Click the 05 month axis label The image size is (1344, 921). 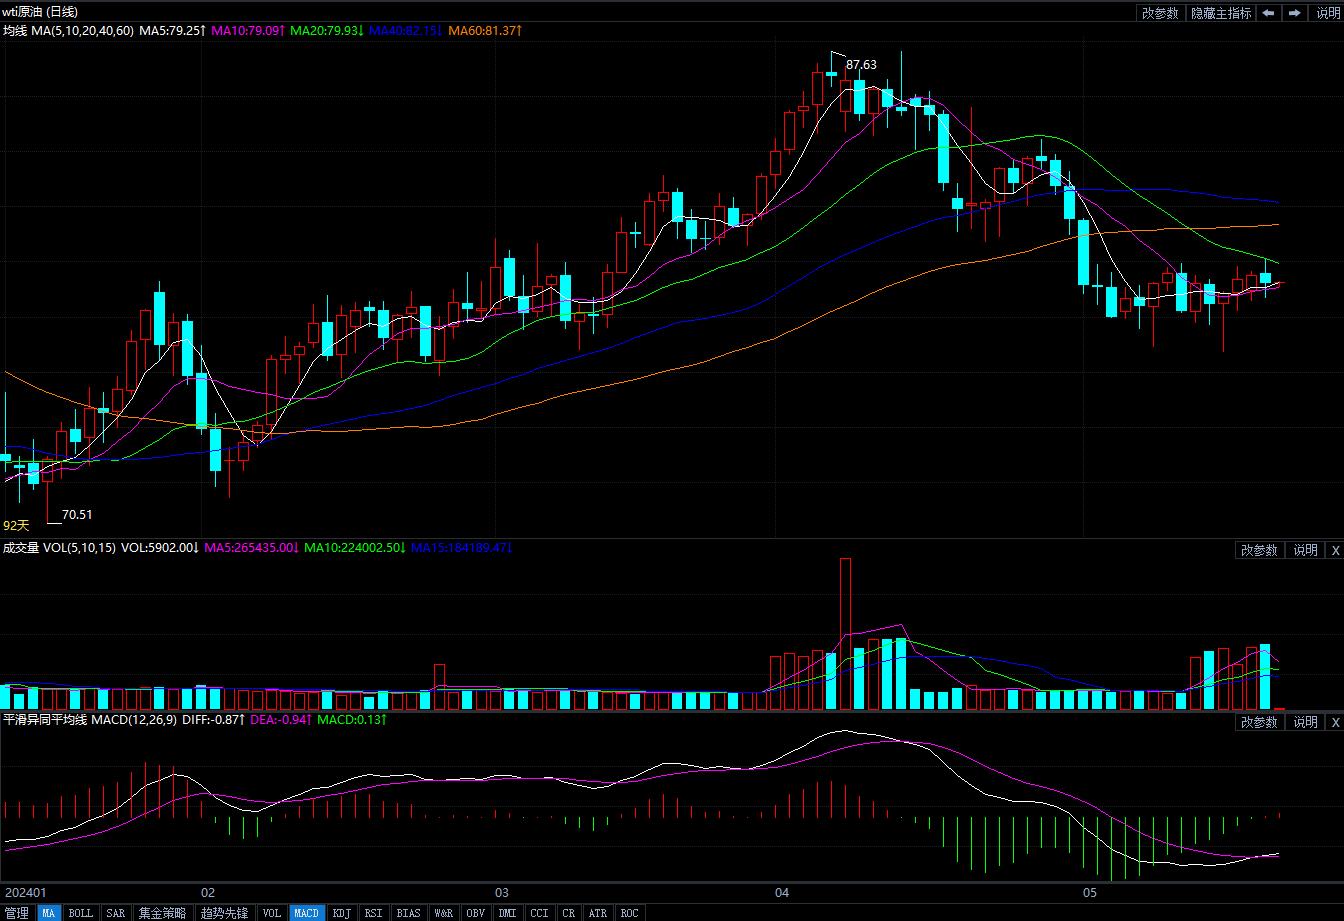pyautogui.click(x=1090, y=892)
